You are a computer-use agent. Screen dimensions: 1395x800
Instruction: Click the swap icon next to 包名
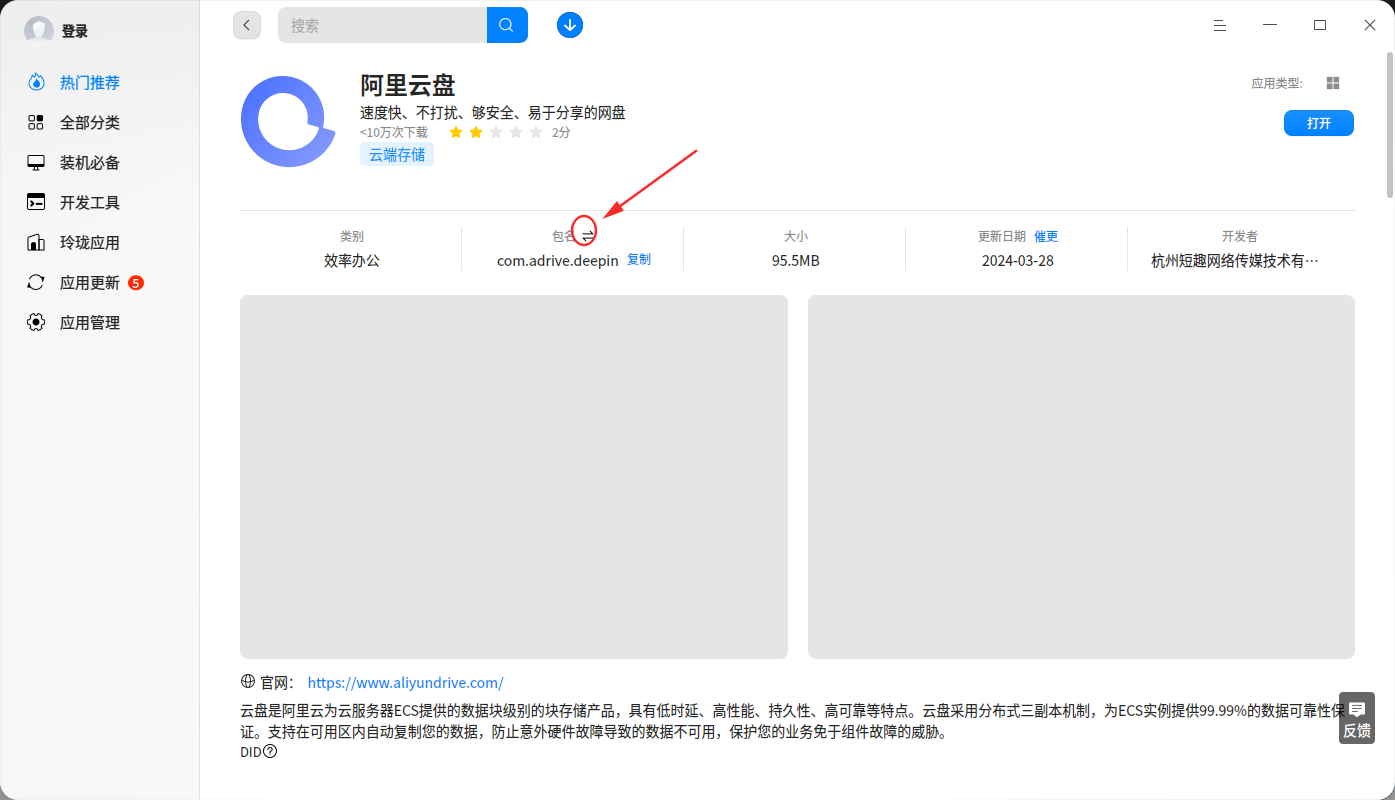tap(588, 236)
